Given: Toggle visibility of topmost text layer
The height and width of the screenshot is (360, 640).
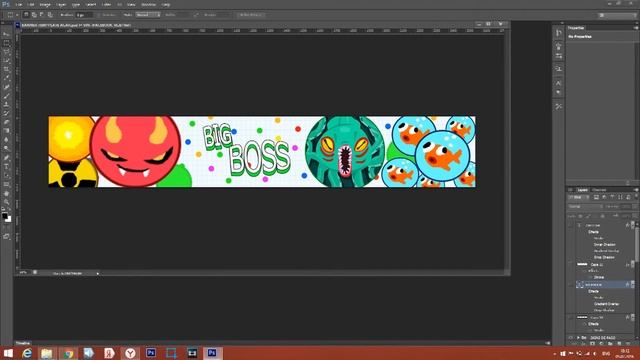Looking at the screenshot, I should coord(571,225).
